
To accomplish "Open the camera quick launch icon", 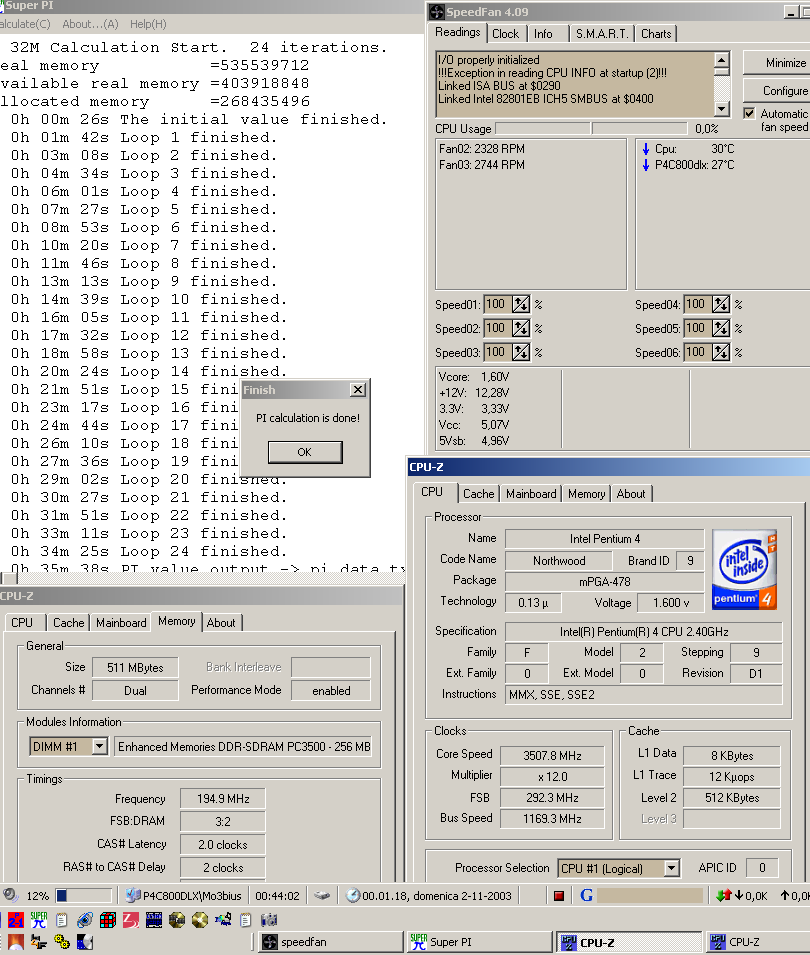I will 269,920.
